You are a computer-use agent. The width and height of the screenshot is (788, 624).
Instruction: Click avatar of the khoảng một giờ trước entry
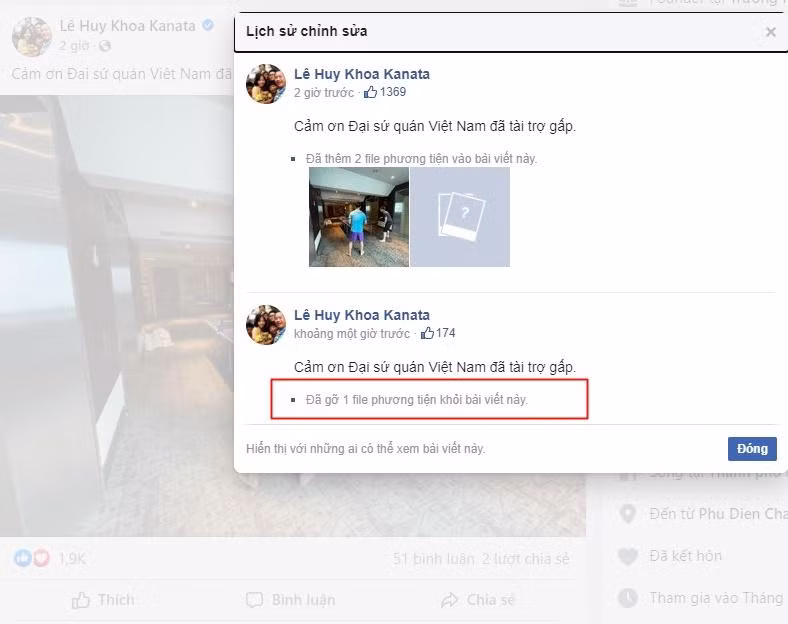click(x=266, y=325)
